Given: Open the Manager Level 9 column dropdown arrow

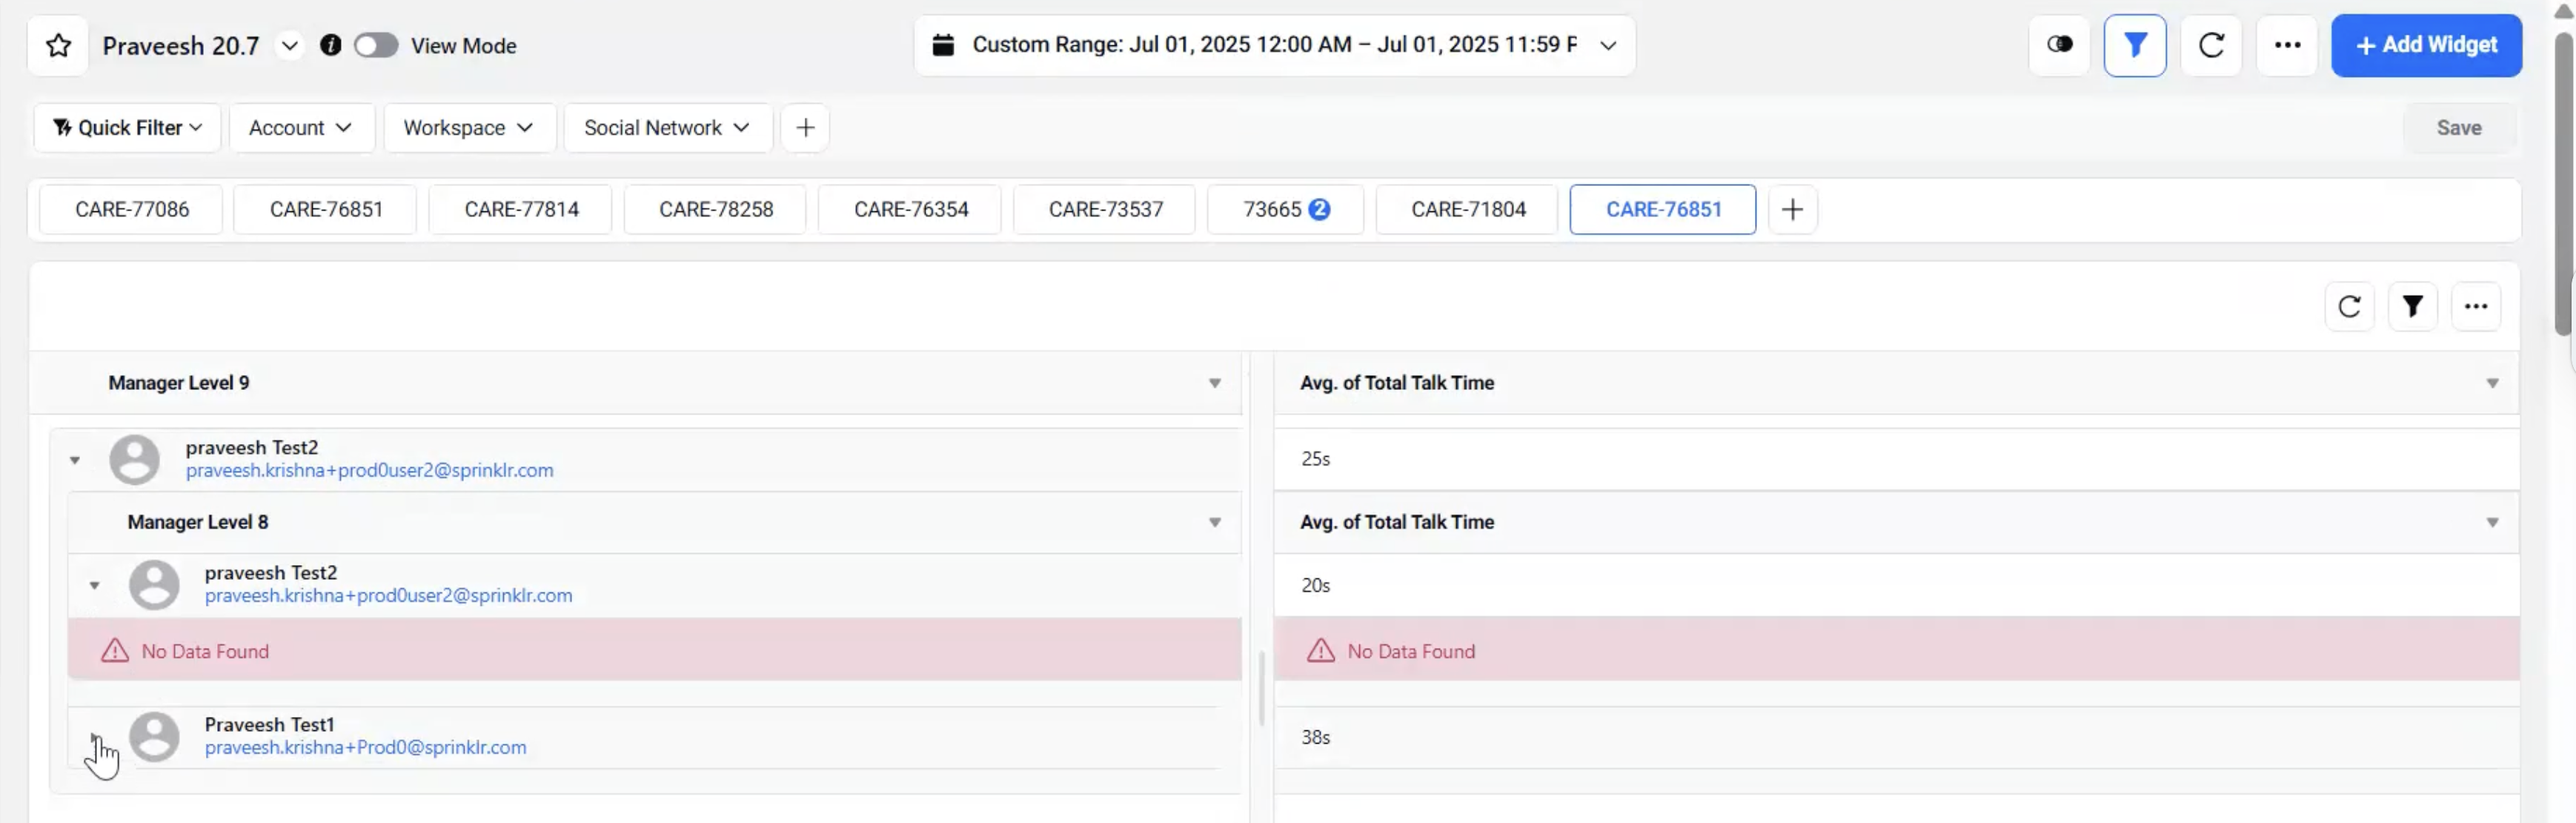Looking at the screenshot, I should tap(1214, 383).
